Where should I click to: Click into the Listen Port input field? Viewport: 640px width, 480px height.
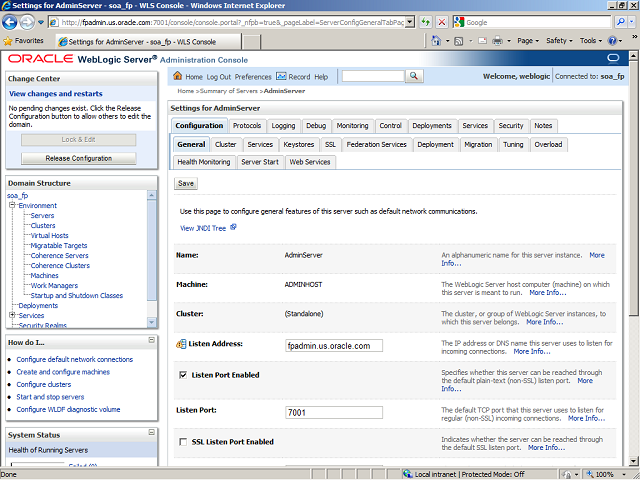(x=334, y=412)
